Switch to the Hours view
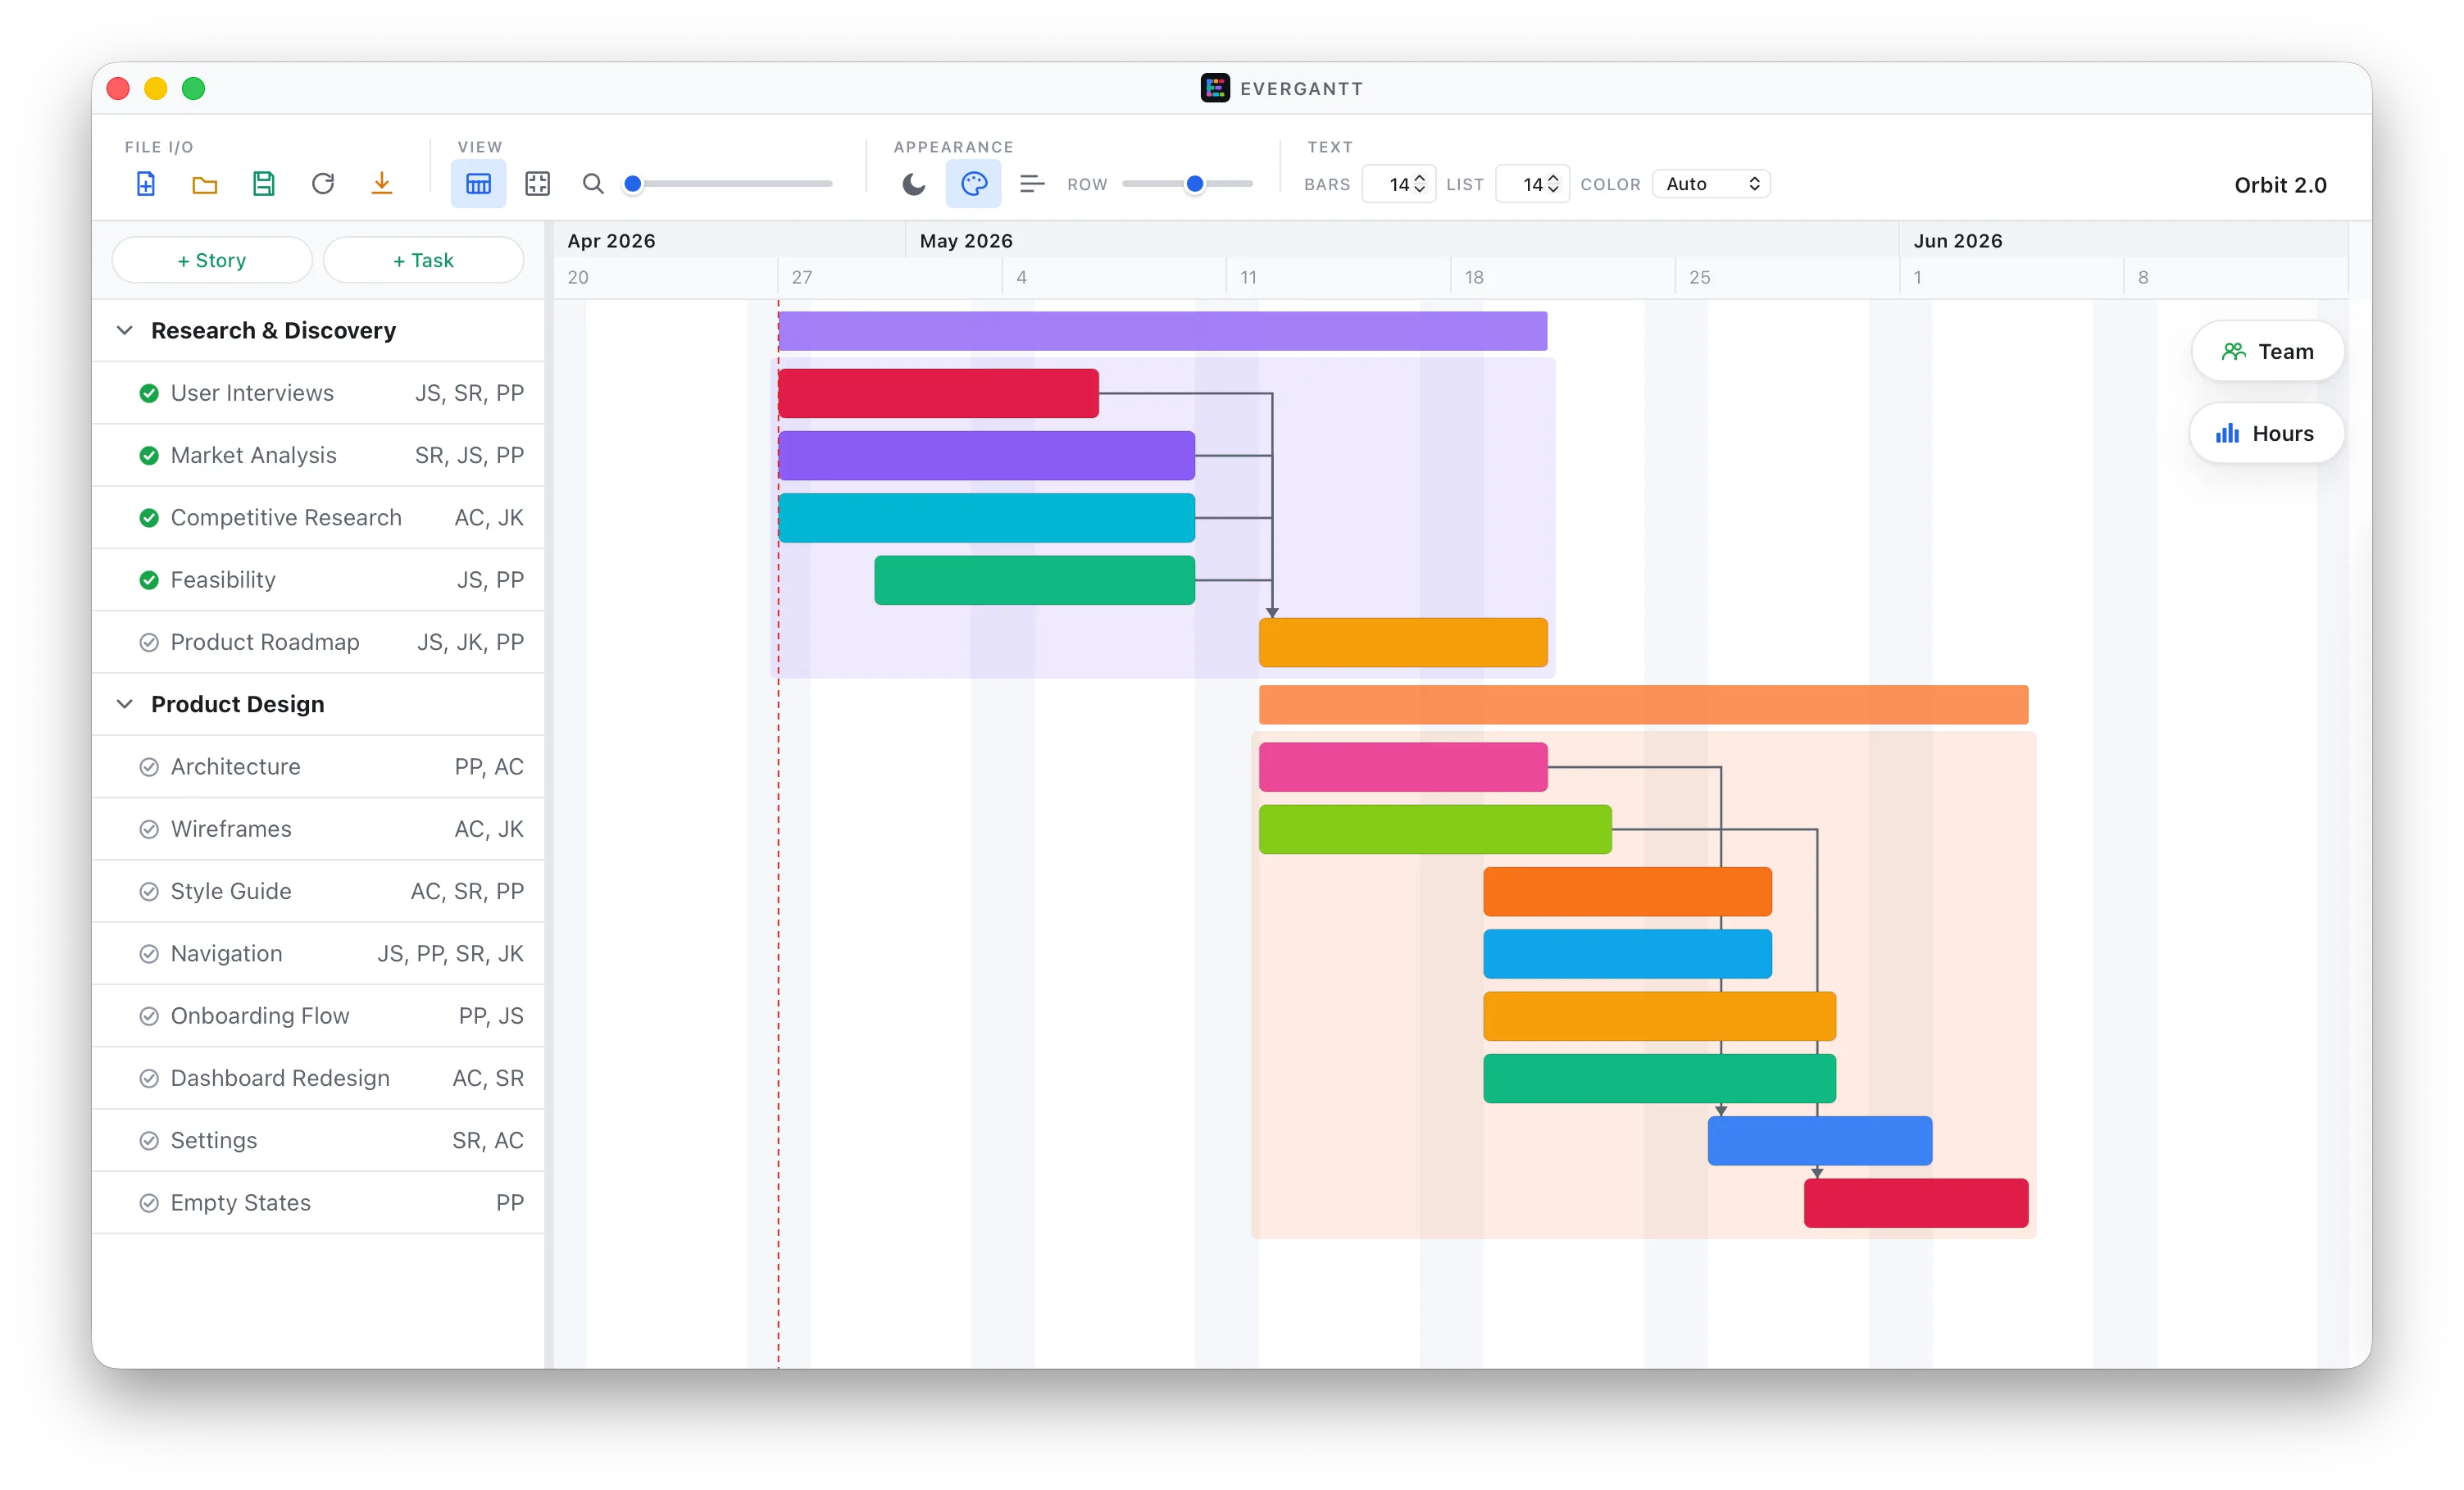This screenshot has width=2464, height=1490. point(2265,432)
